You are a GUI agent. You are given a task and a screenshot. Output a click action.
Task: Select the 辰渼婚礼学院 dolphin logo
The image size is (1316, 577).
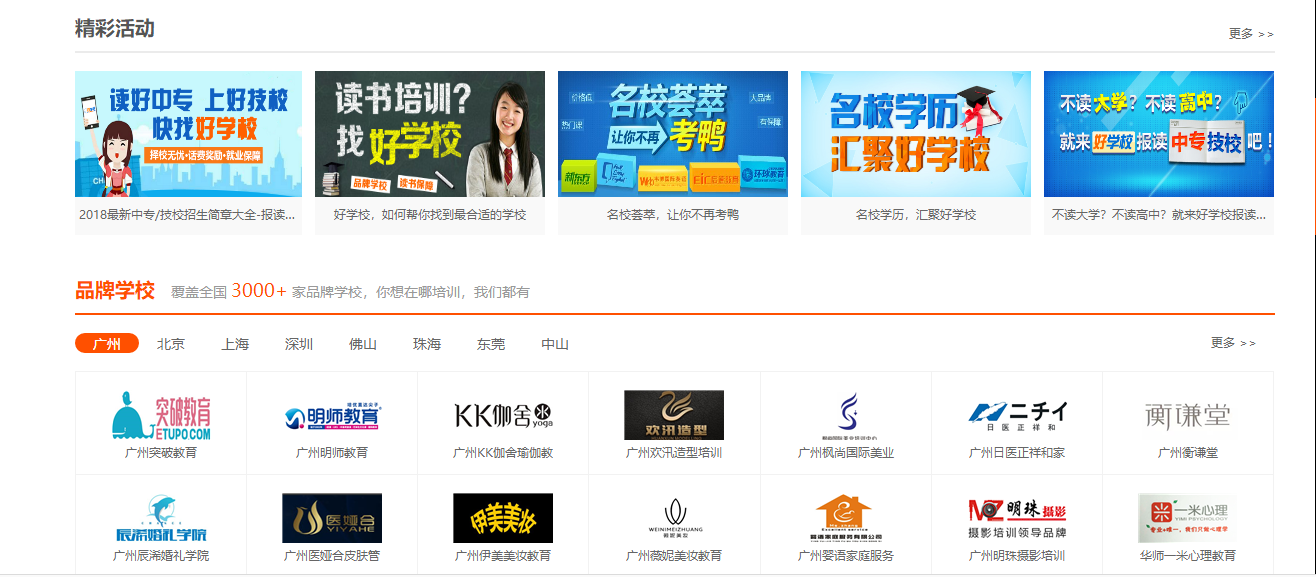(161, 518)
